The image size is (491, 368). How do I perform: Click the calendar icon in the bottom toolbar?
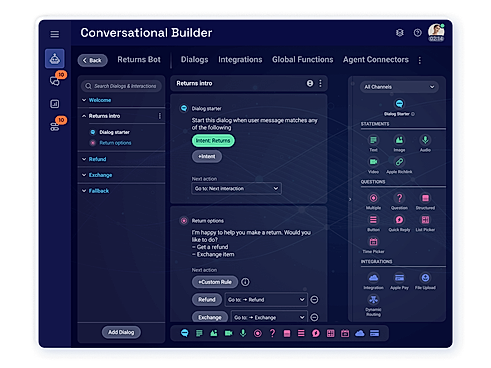[345, 333]
